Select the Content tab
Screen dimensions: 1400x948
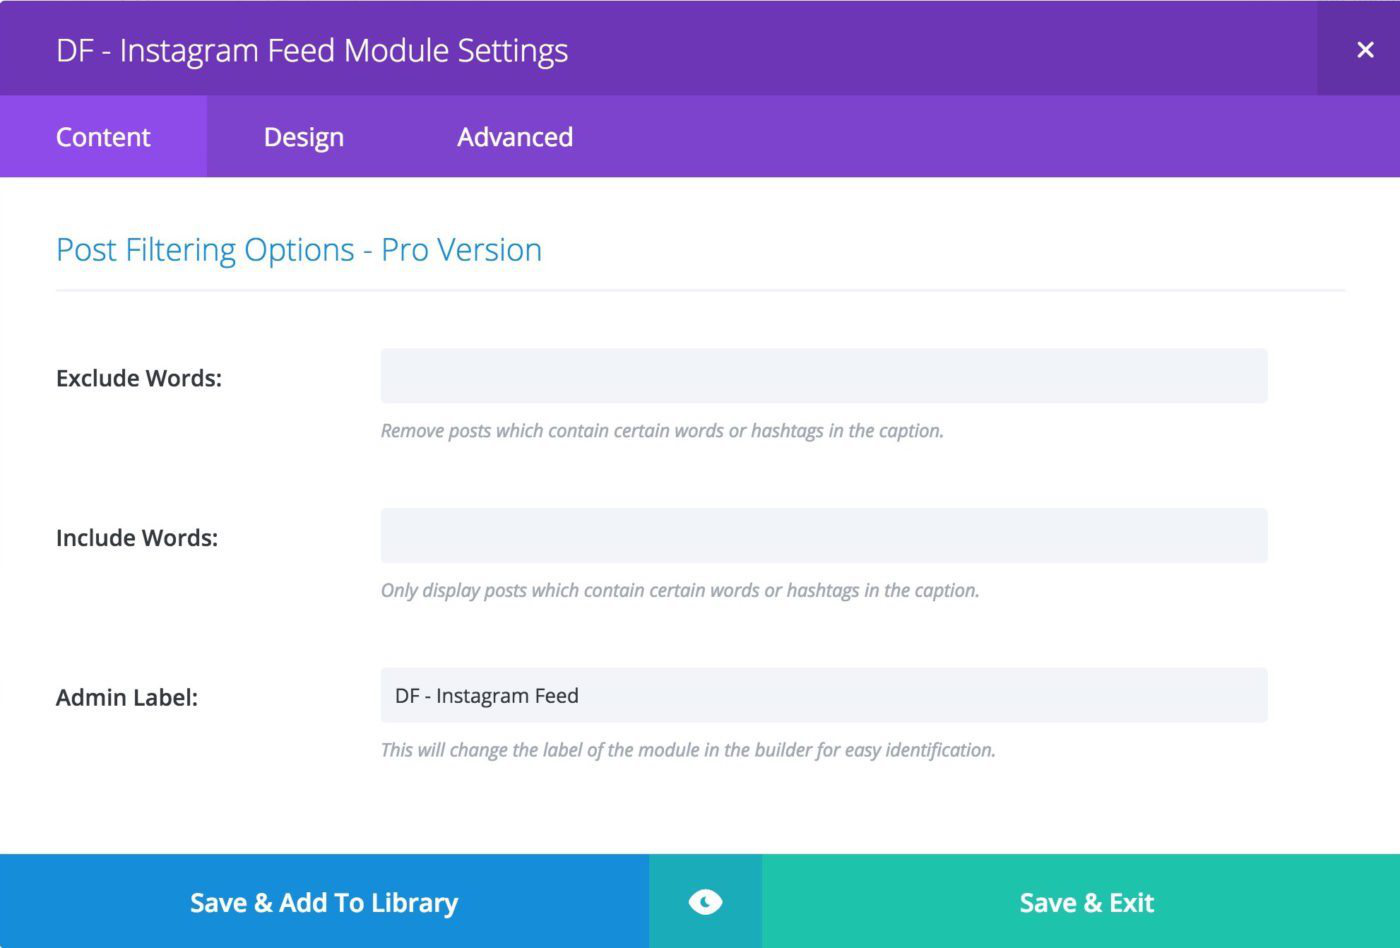click(x=103, y=137)
